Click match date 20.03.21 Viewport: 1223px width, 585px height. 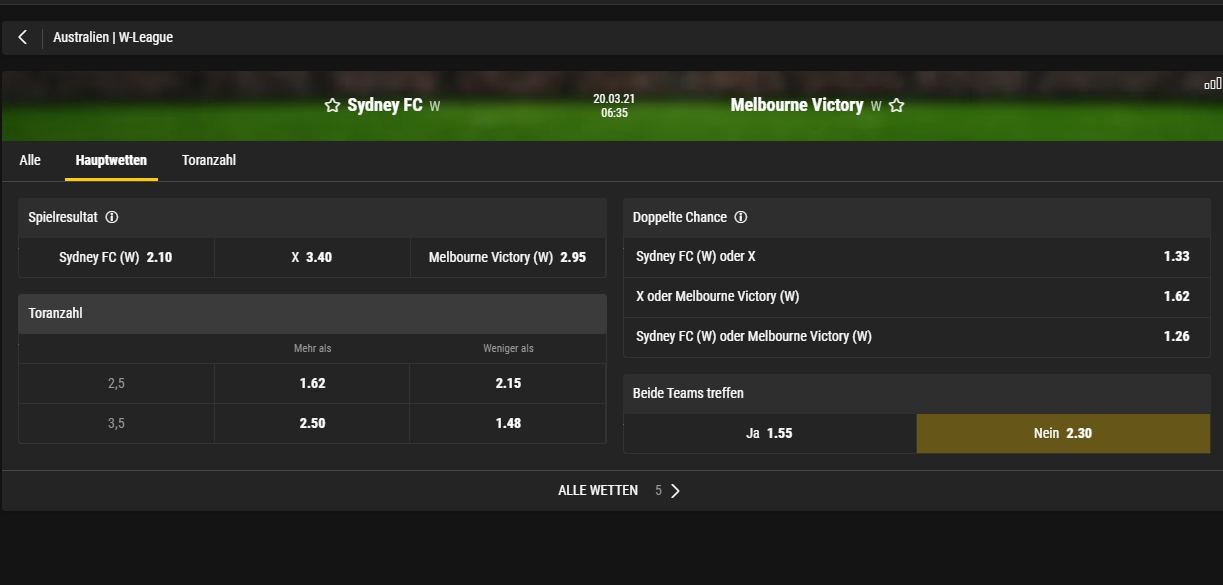click(x=614, y=99)
